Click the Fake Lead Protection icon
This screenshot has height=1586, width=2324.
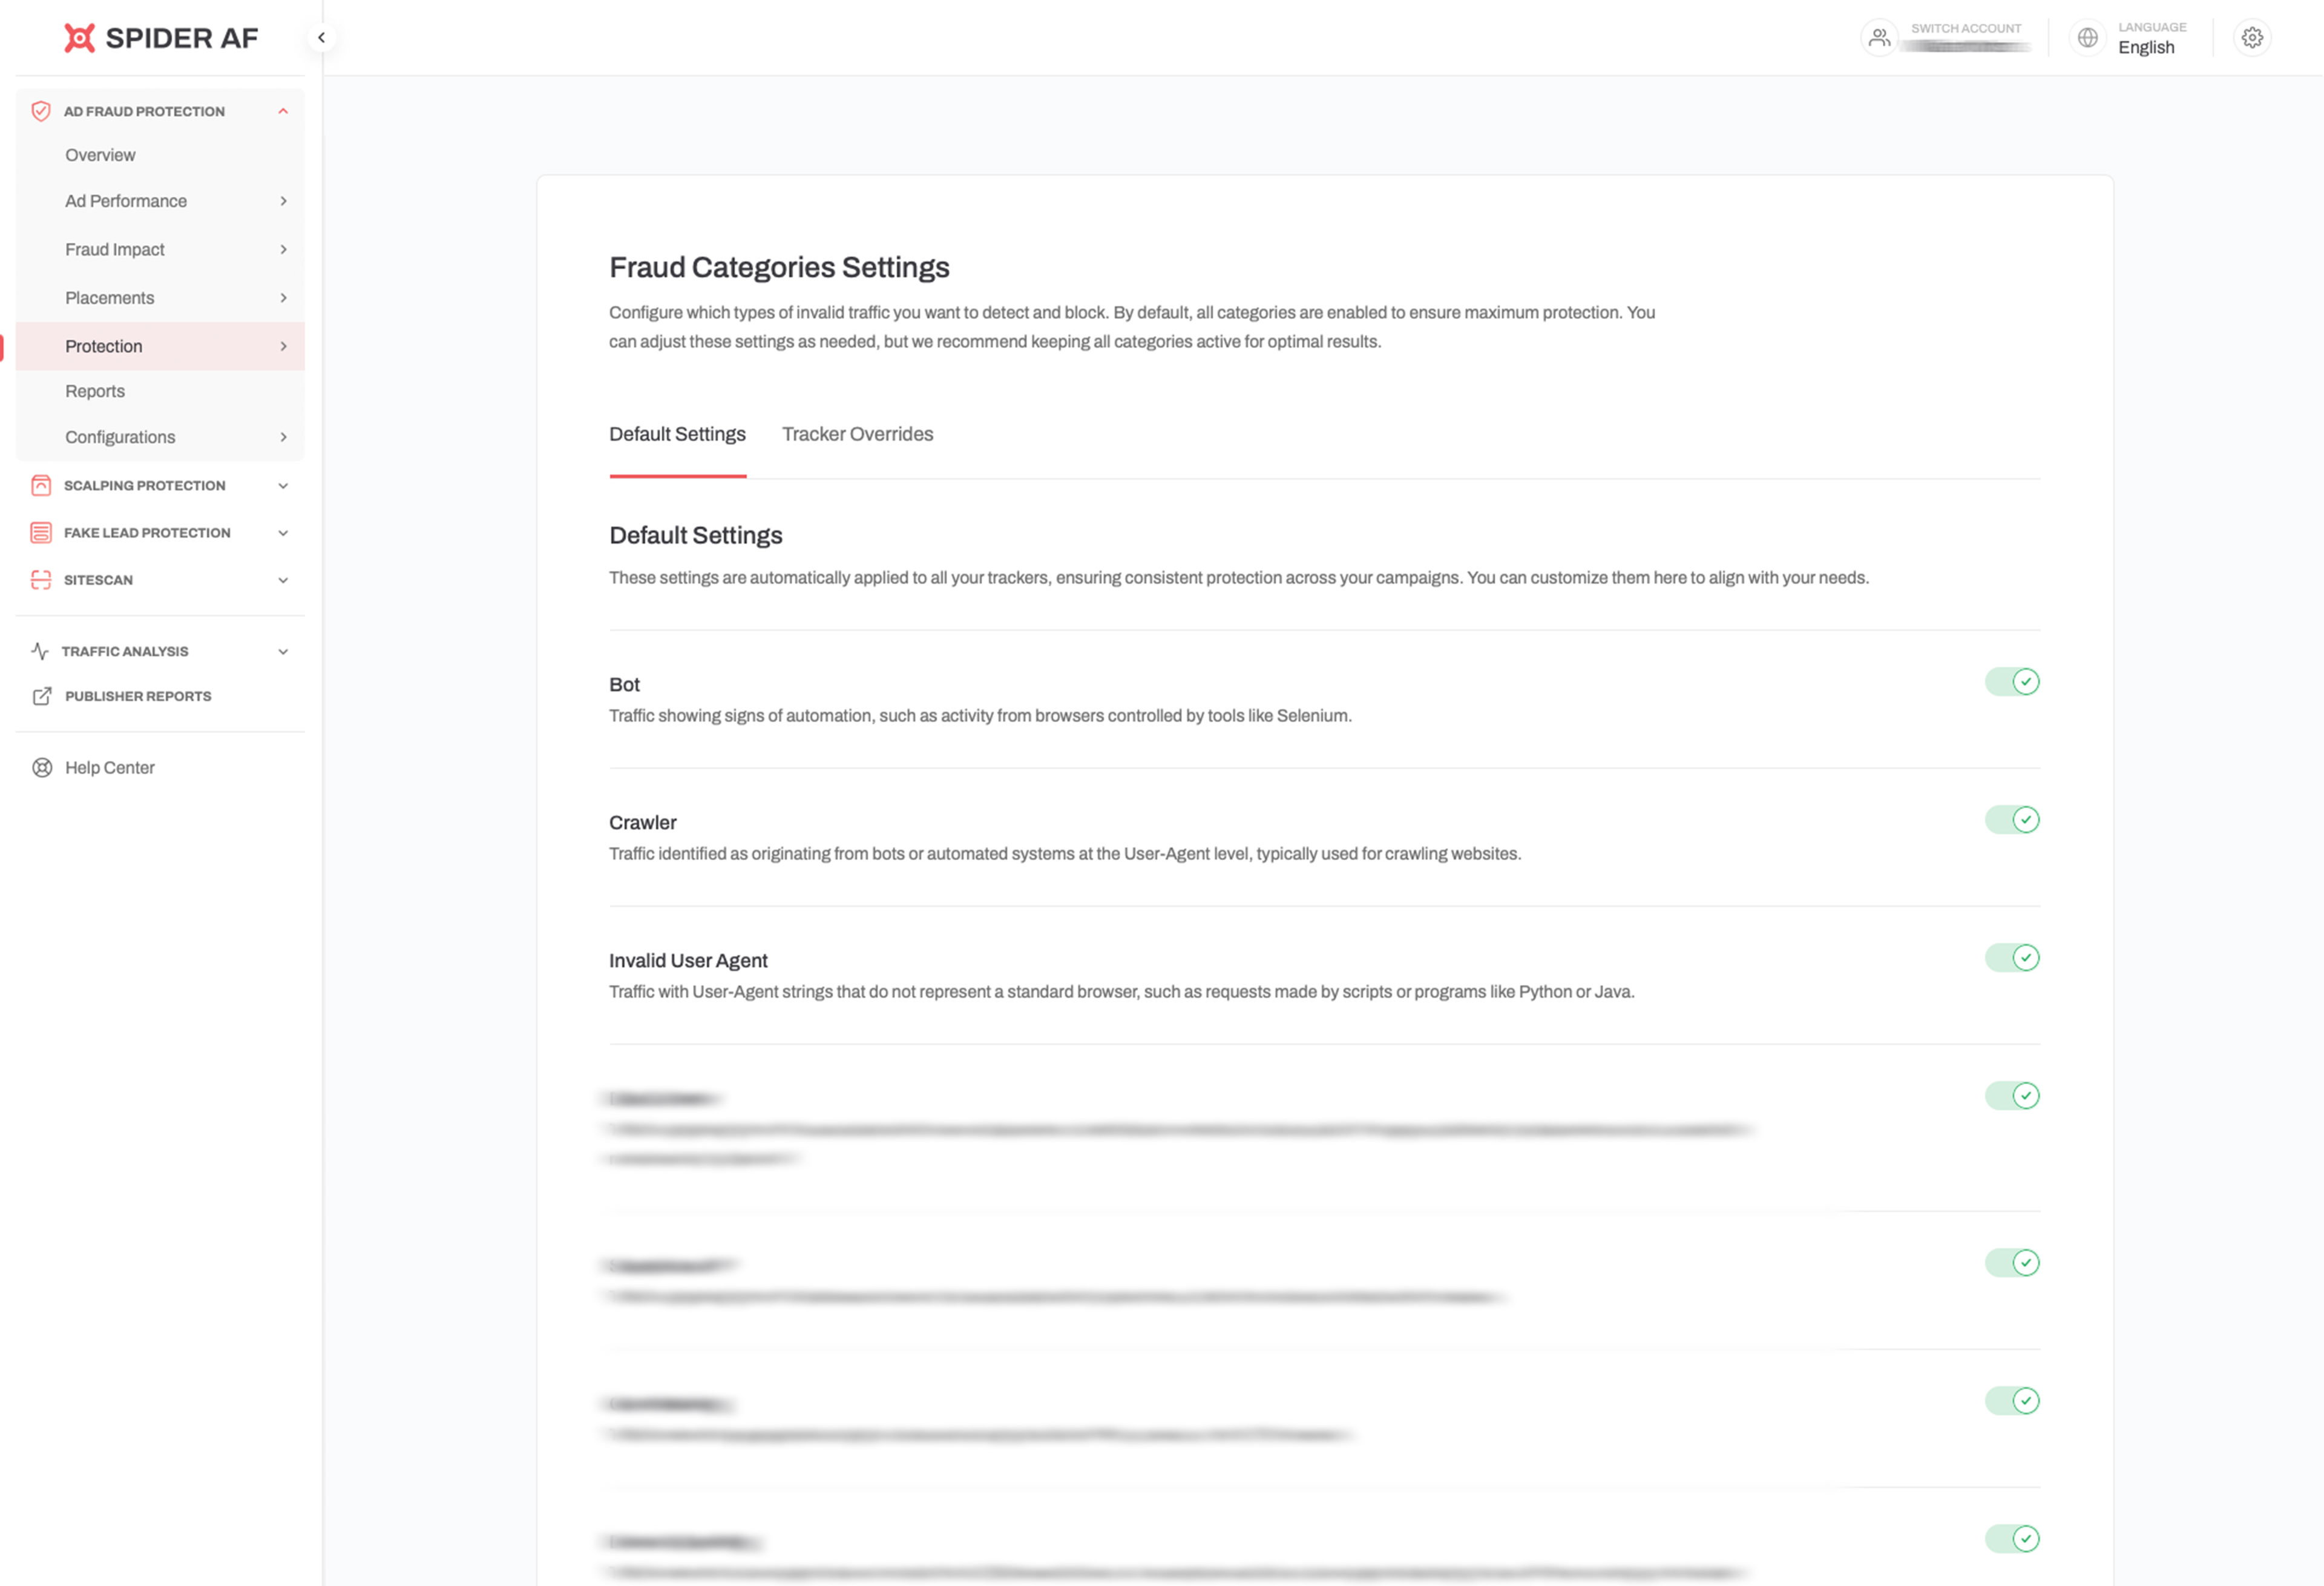click(41, 532)
